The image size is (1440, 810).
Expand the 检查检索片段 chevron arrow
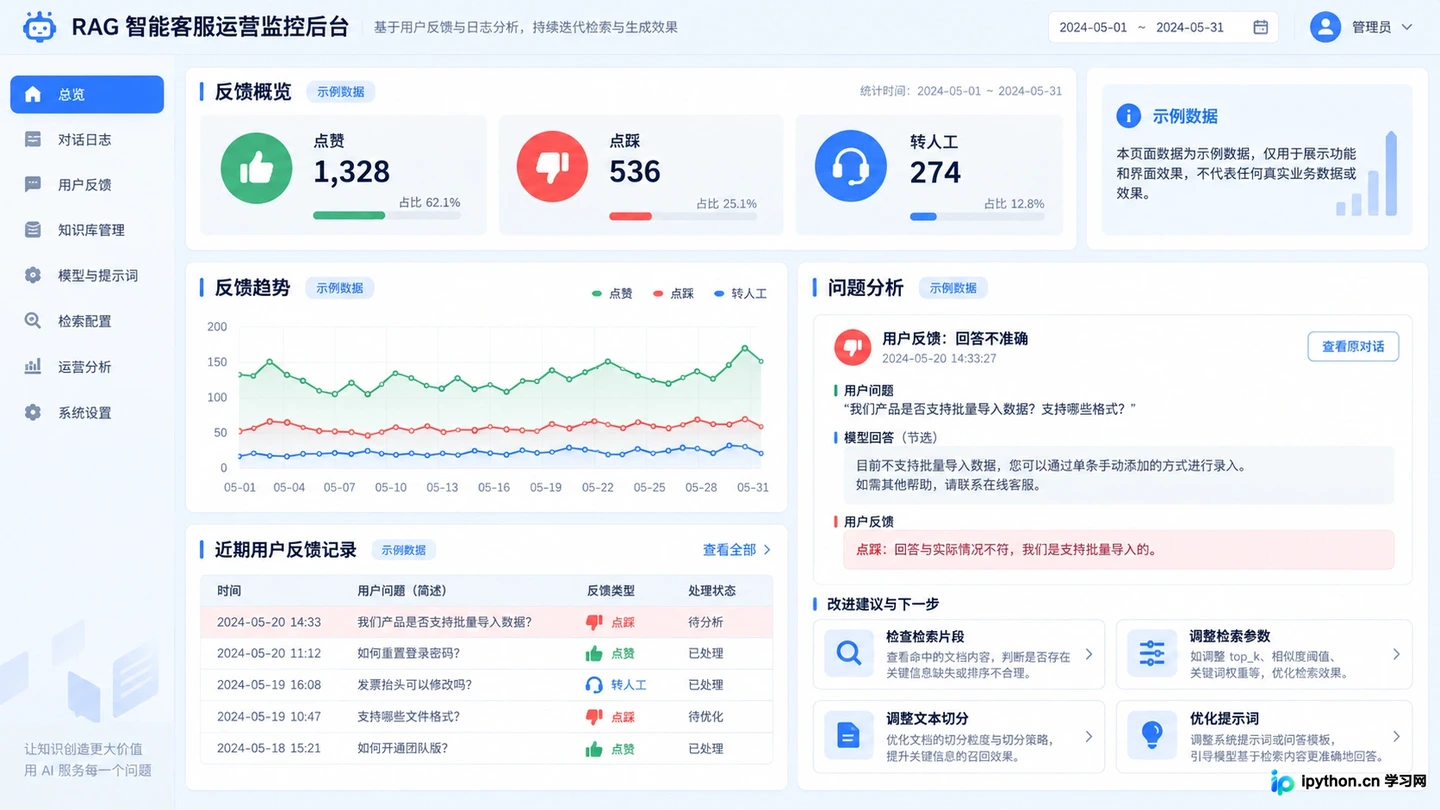[1089, 654]
